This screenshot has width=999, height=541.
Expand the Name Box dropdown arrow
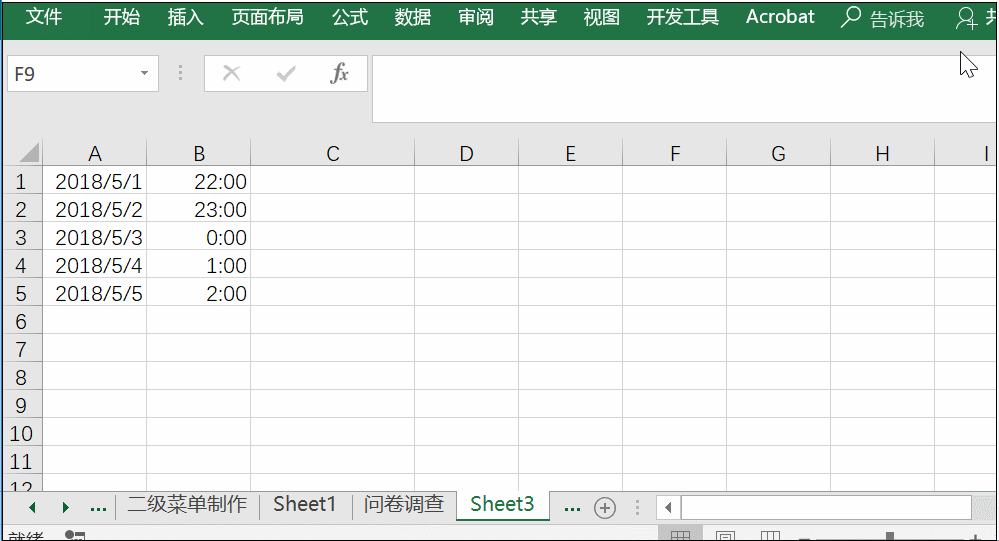click(x=145, y=74)
